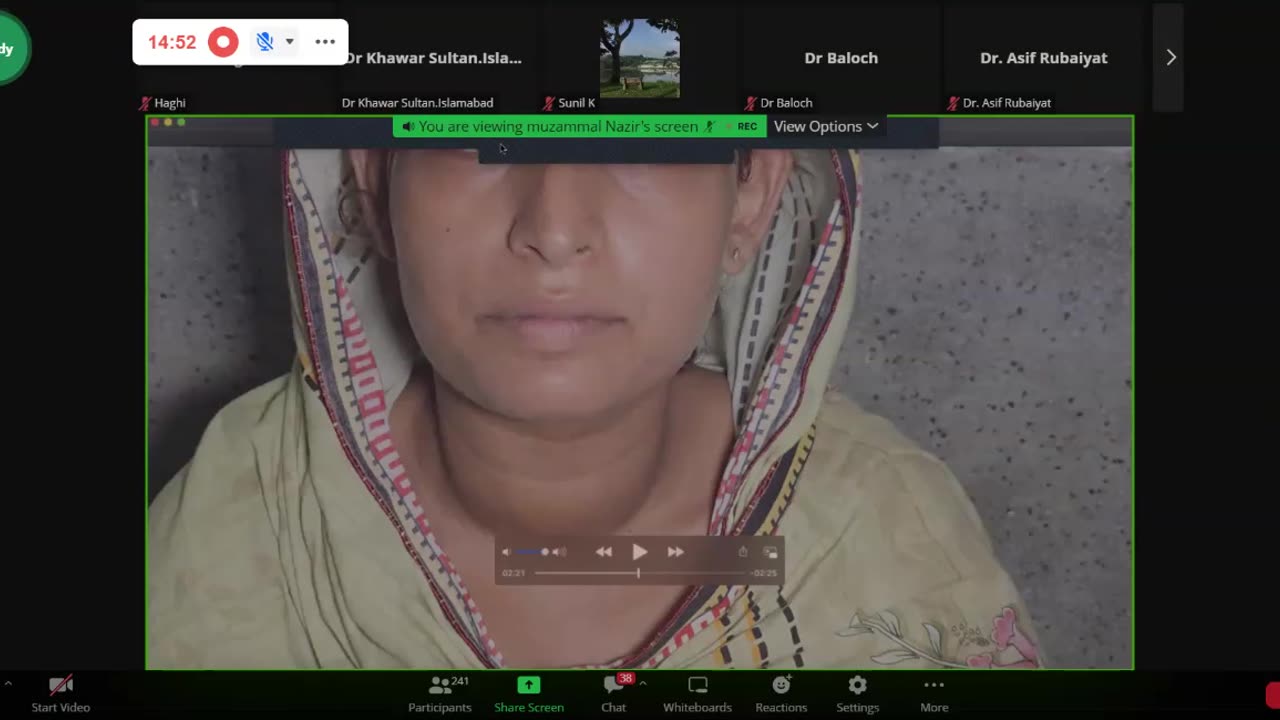Toggle picture-in-picture in the video player

click(x=770, y=552)
